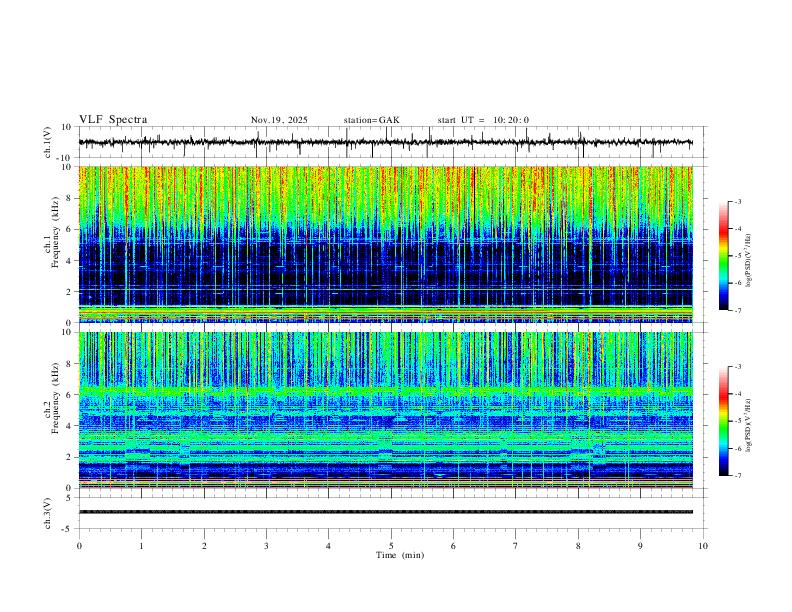Click the ch.1 colorbar log(PSD) label
The image size is (792, 612).
click(749, 261)
